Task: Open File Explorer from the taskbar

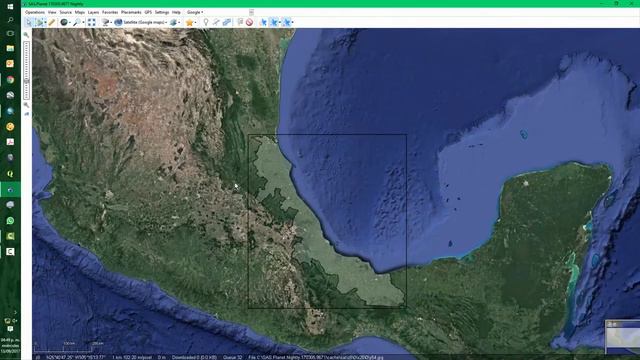Action: coord(10,48)
